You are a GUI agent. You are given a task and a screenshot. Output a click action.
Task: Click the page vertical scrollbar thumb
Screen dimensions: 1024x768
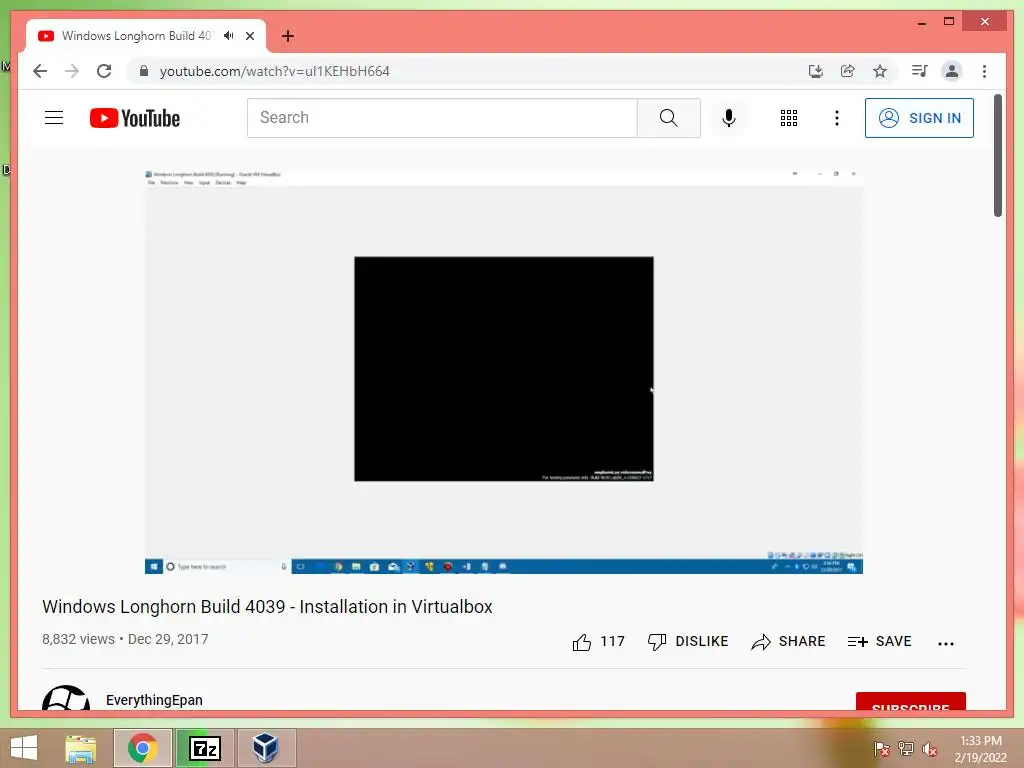coord(997,155)
